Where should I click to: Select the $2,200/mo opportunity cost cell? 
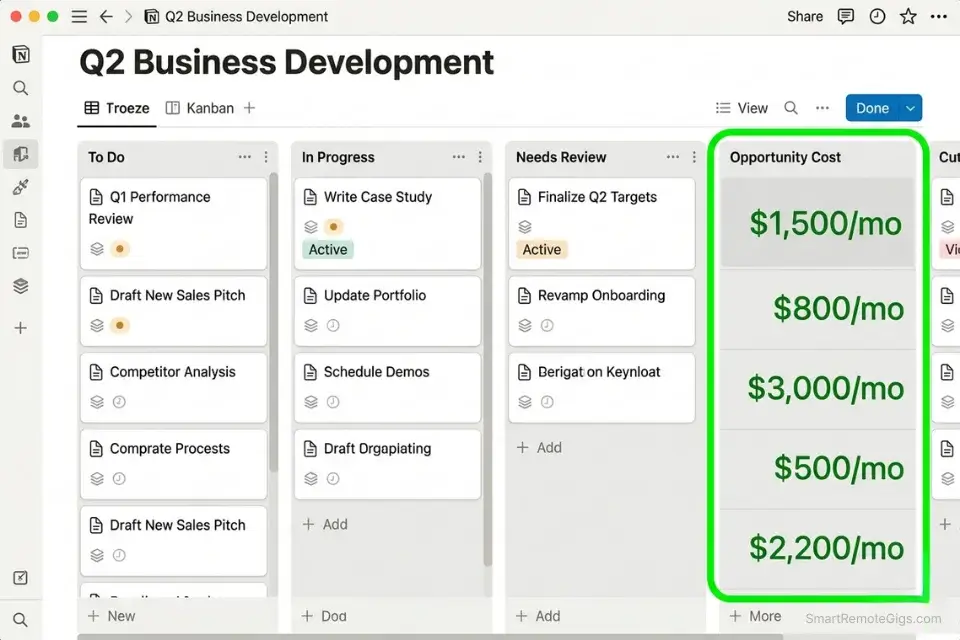(x=817, y=548)
